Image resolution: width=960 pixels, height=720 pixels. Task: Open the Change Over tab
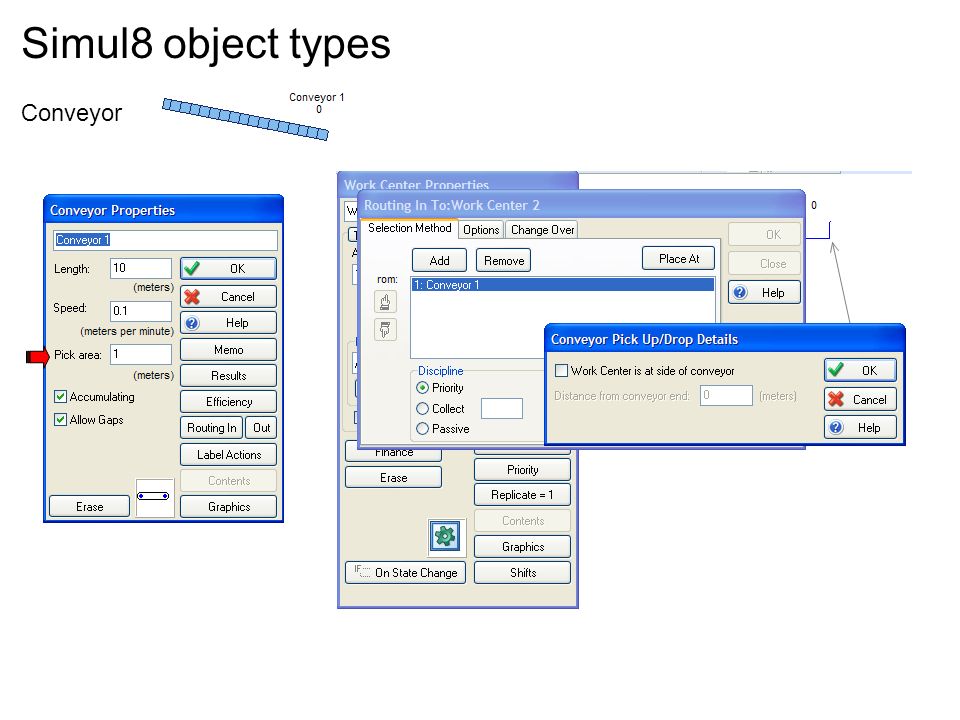tap(542, 230)
